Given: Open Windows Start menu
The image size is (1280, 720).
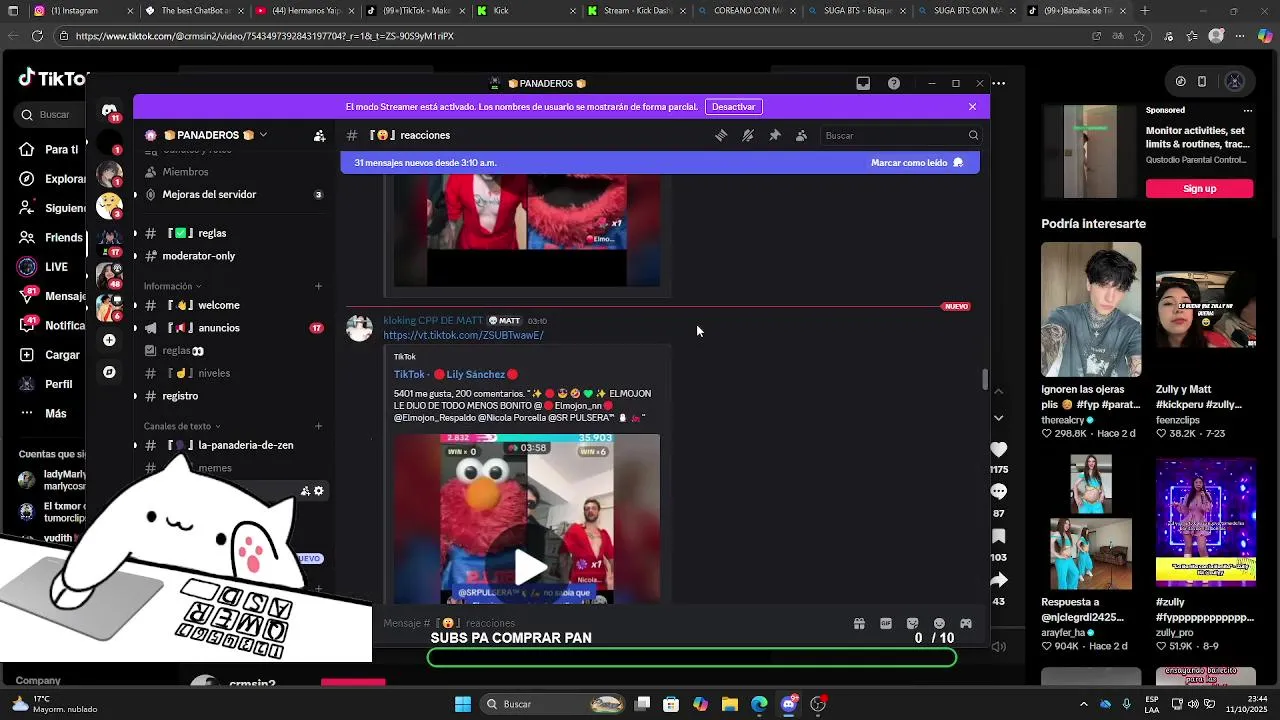Looking at the screenshot, I should point(462,704).
